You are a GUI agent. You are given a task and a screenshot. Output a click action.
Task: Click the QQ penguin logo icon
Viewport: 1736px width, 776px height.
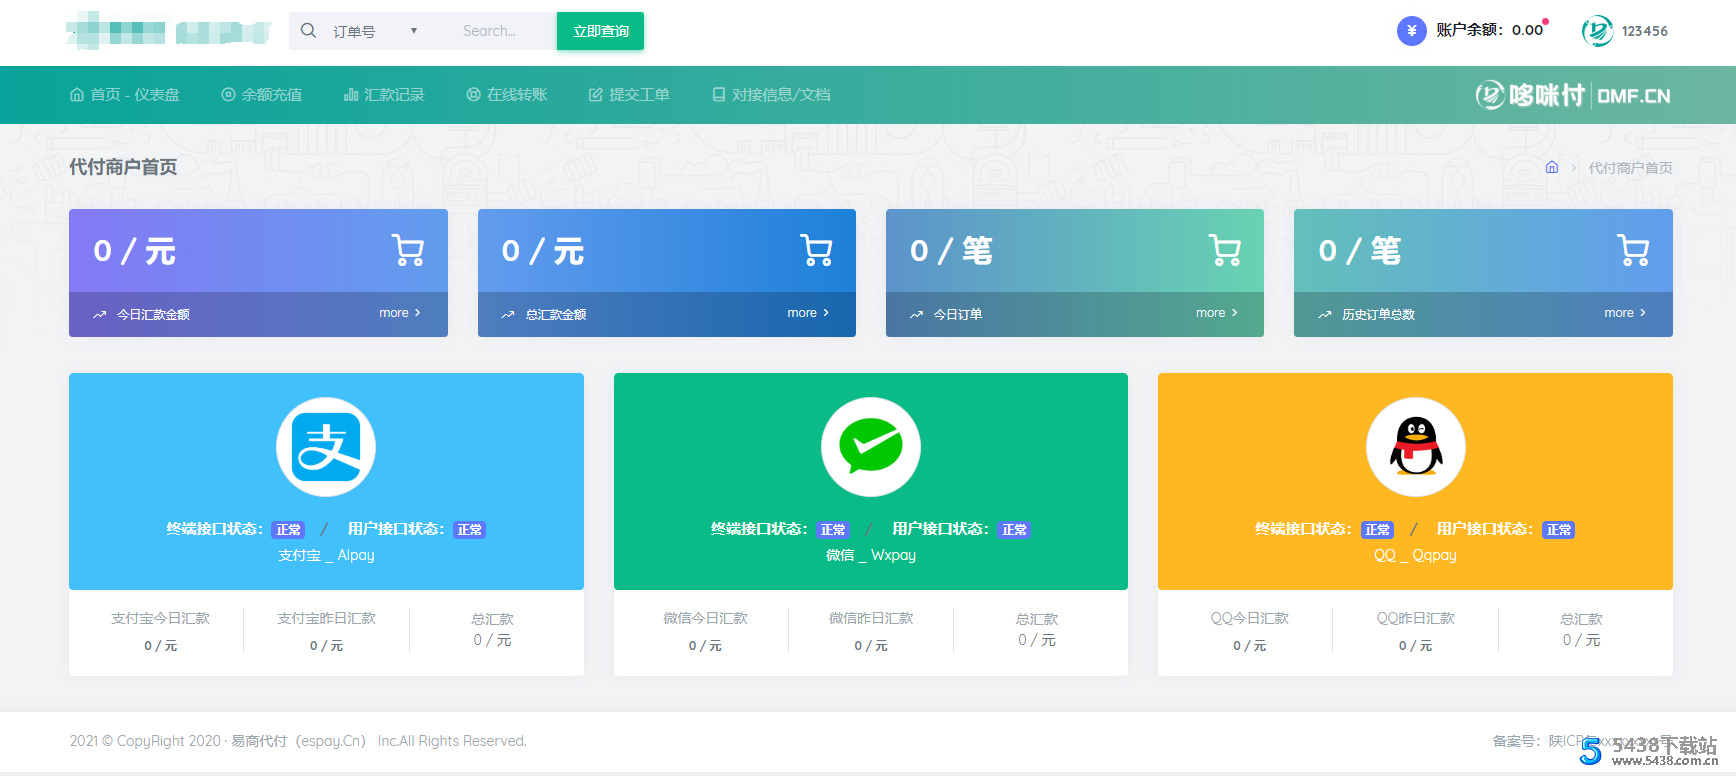(1415, 447)
